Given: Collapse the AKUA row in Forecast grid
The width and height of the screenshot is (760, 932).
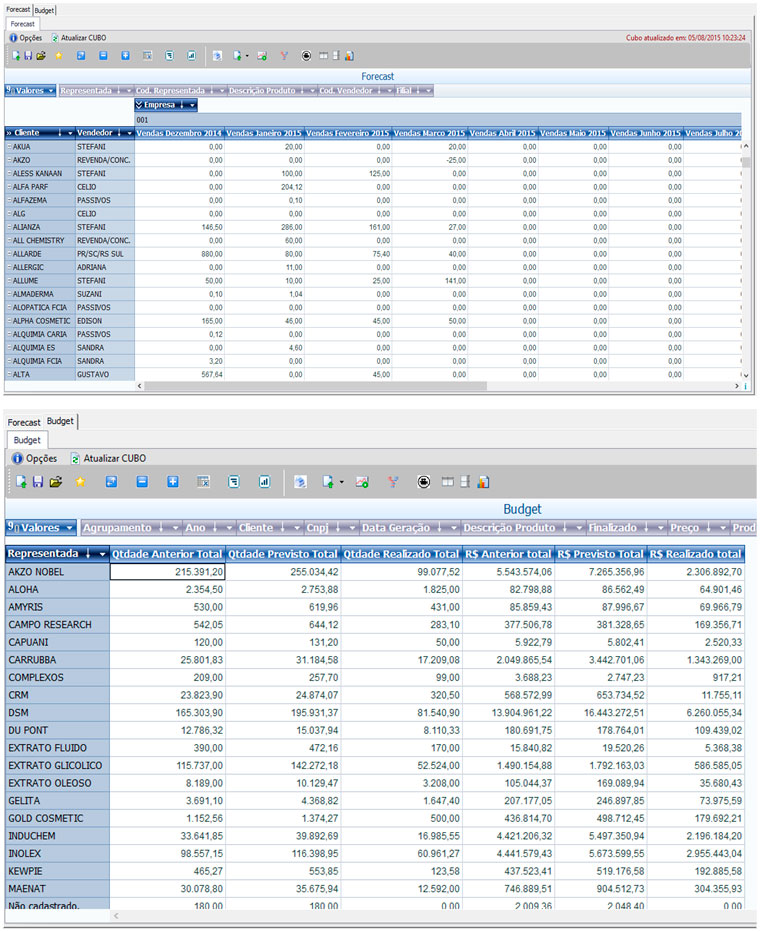Looking at the screenshot, I should pos(9,147).
